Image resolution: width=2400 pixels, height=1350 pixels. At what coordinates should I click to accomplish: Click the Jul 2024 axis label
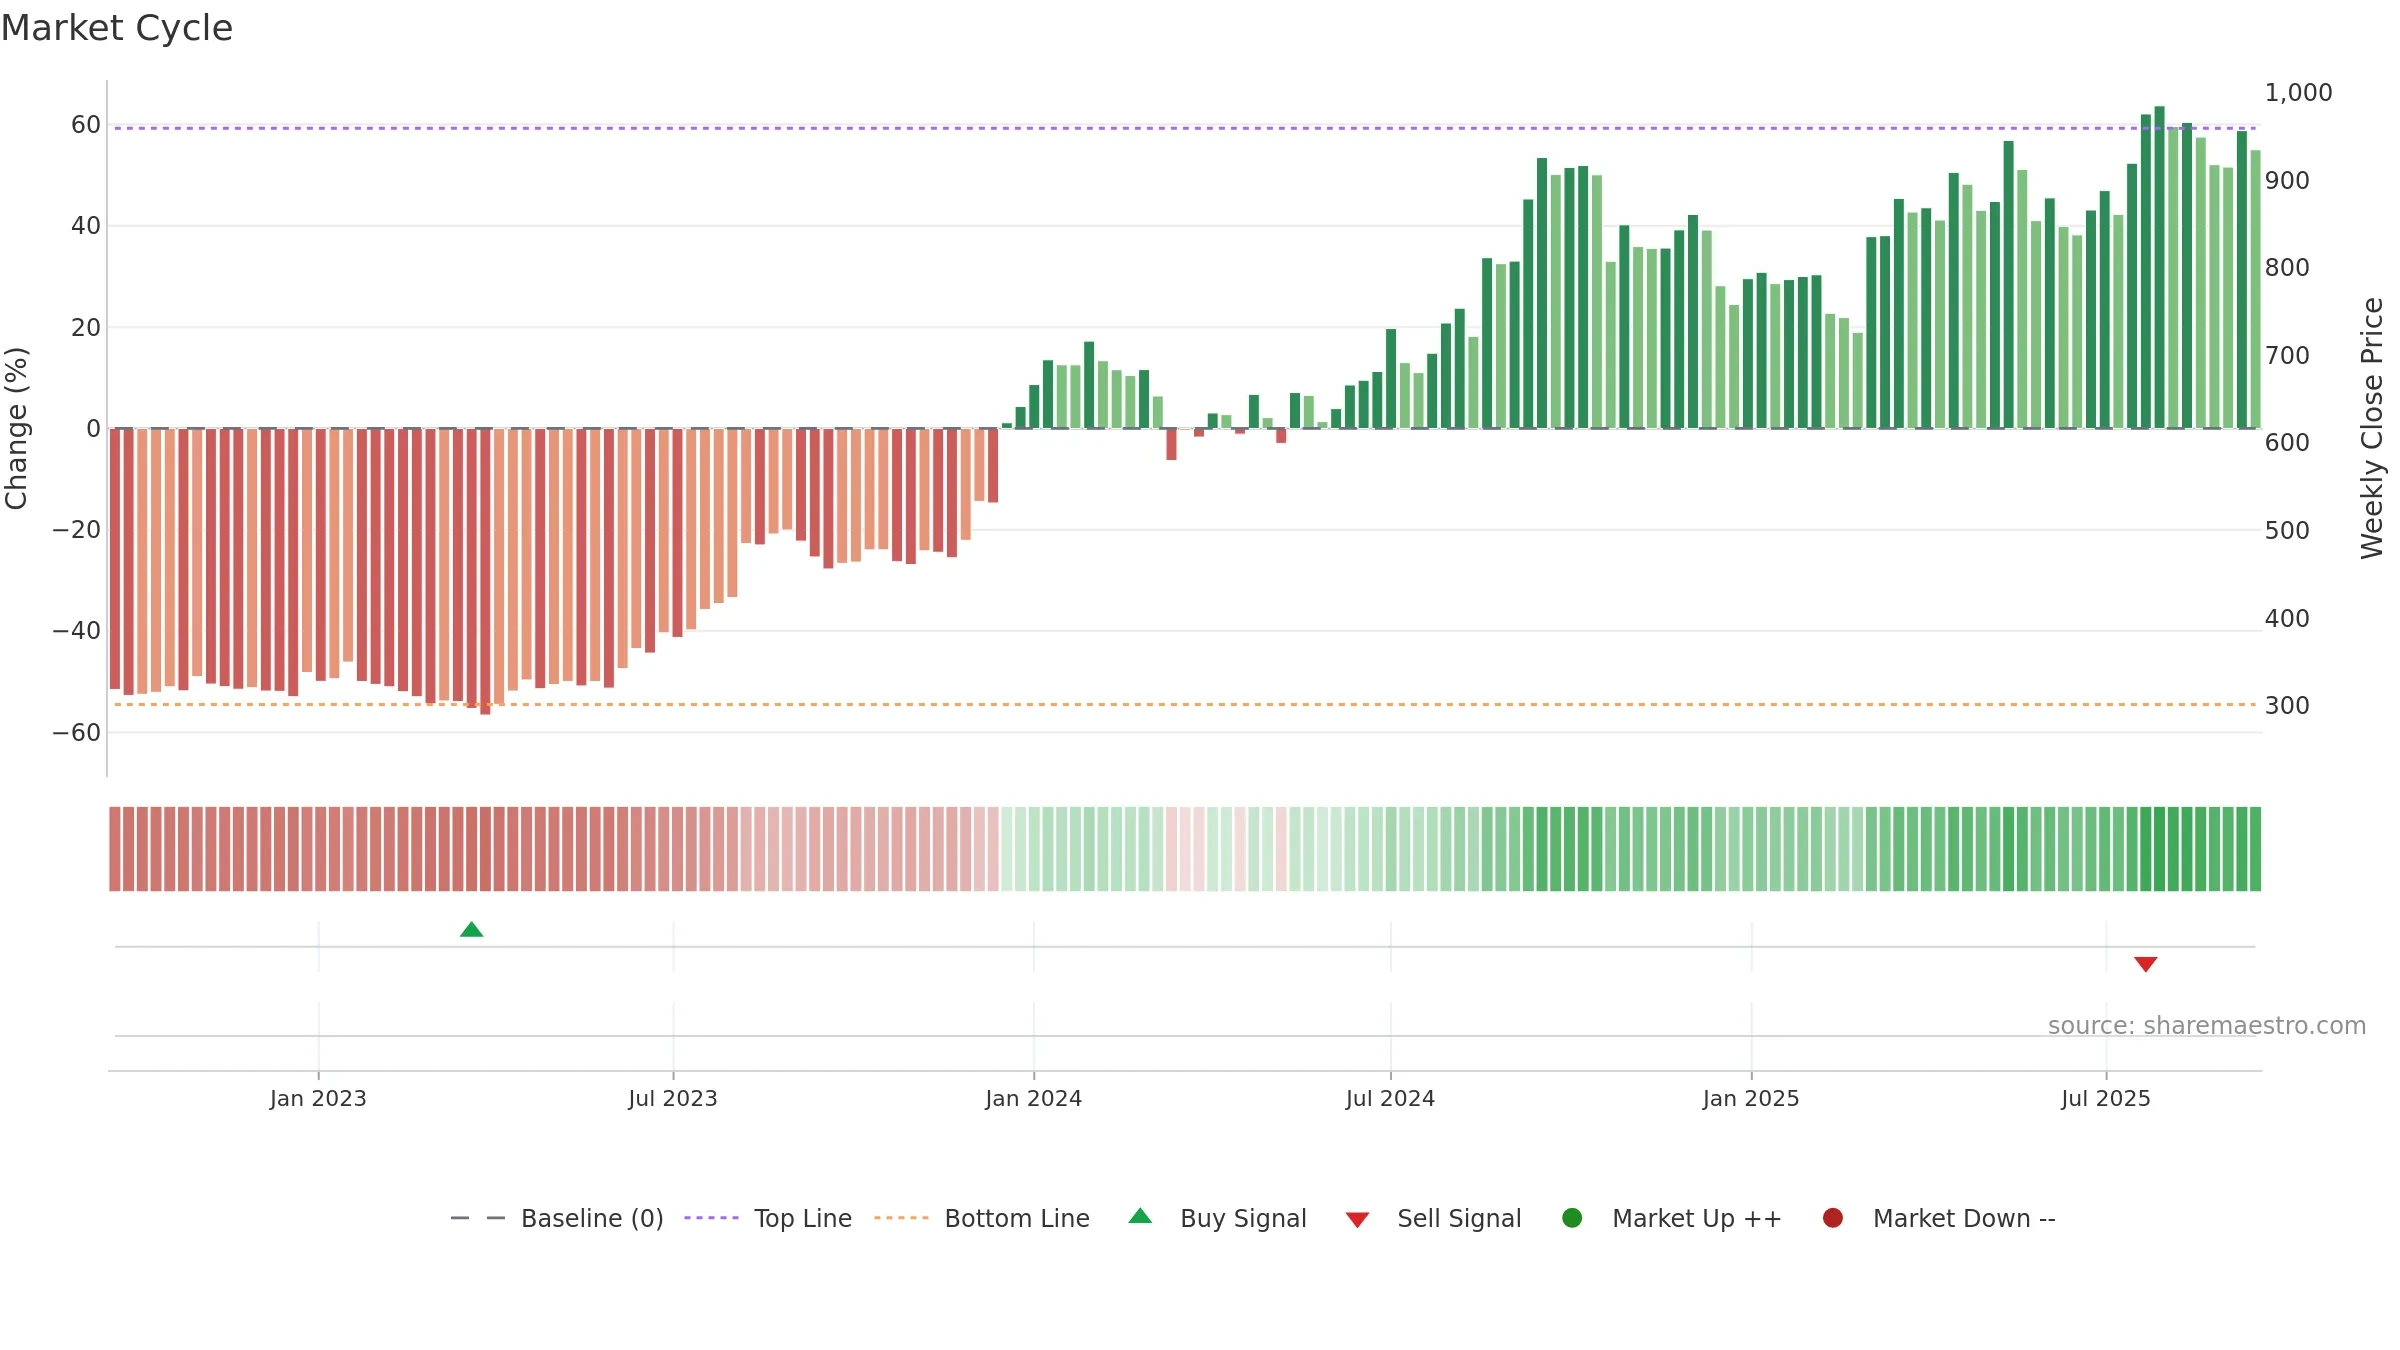coord(1390,1099)
